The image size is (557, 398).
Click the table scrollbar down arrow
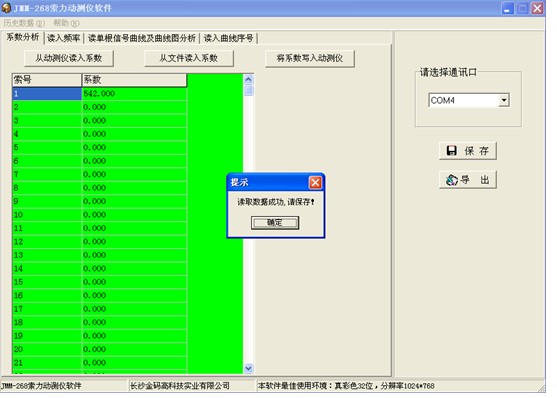point(249,368)
